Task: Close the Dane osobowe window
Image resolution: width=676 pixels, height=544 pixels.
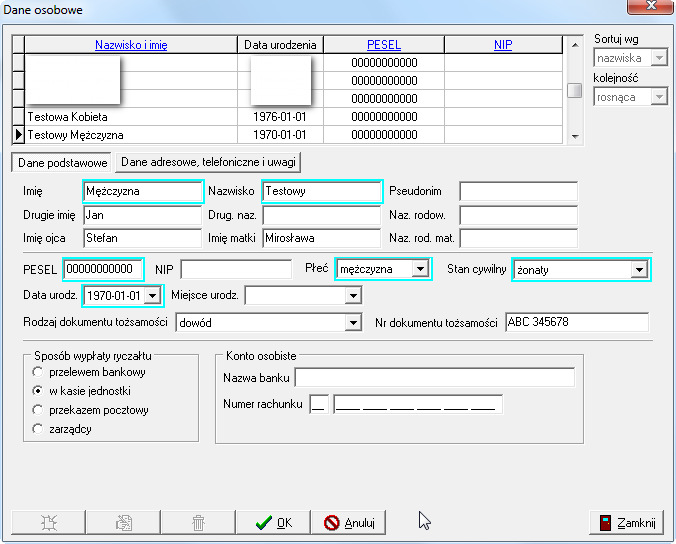Action: tap(650, 6)
